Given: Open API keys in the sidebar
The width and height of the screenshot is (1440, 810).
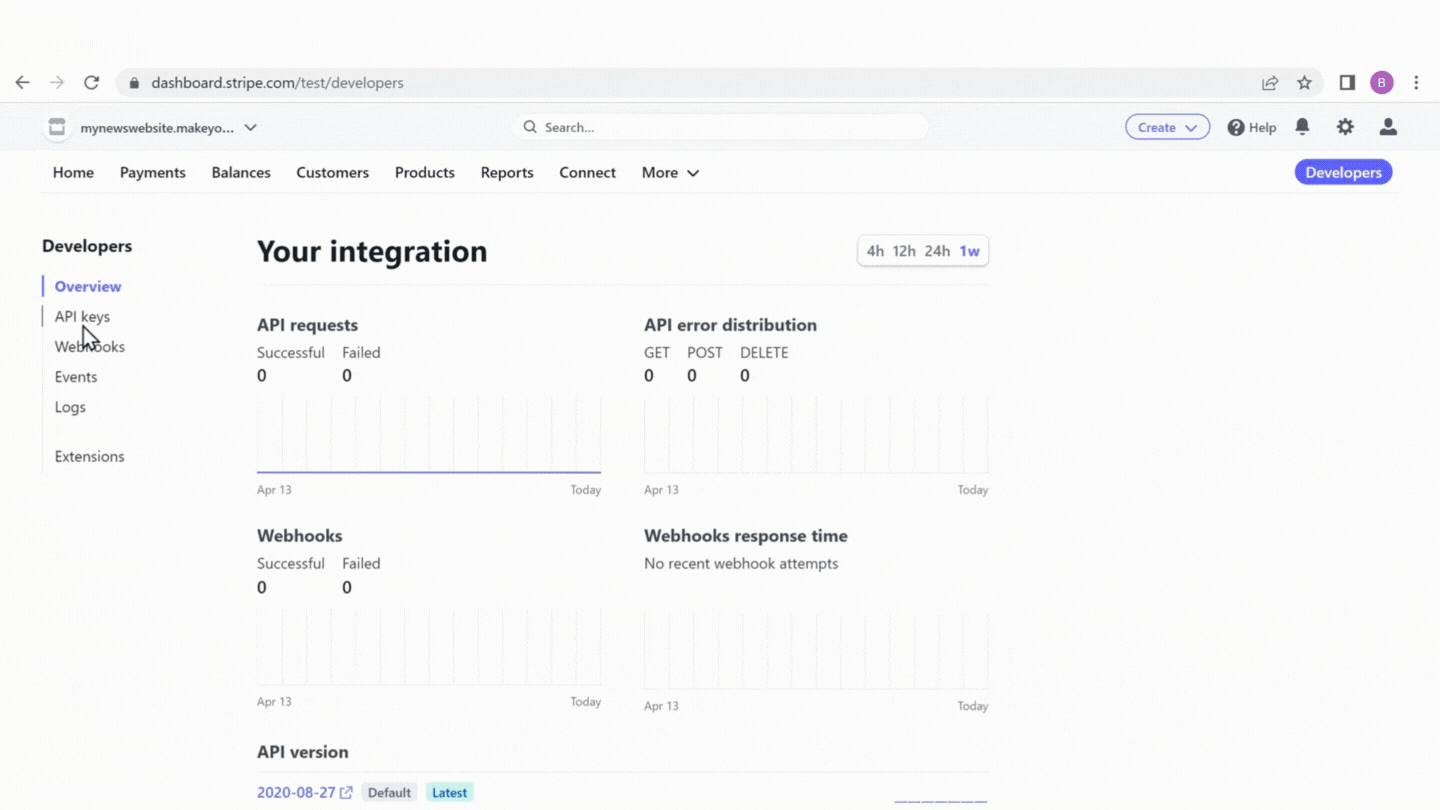Looking at the screenshot, I should click(x=82, y=317).
